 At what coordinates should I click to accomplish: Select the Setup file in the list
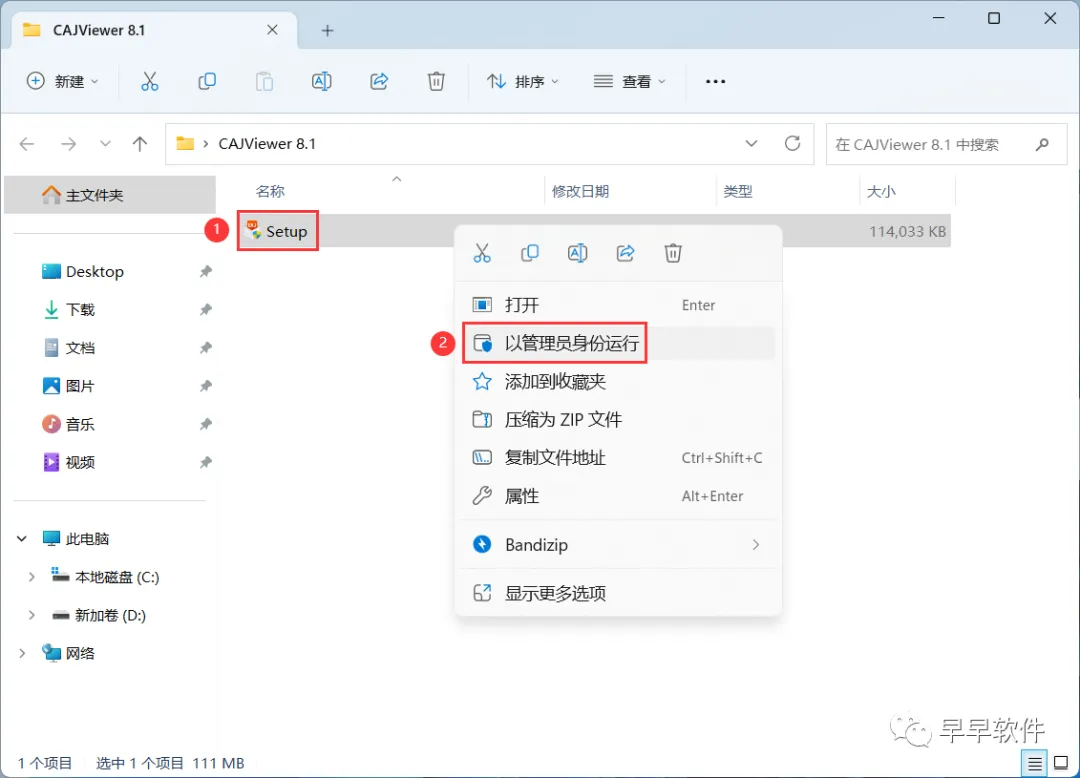(x=277, y=231)
